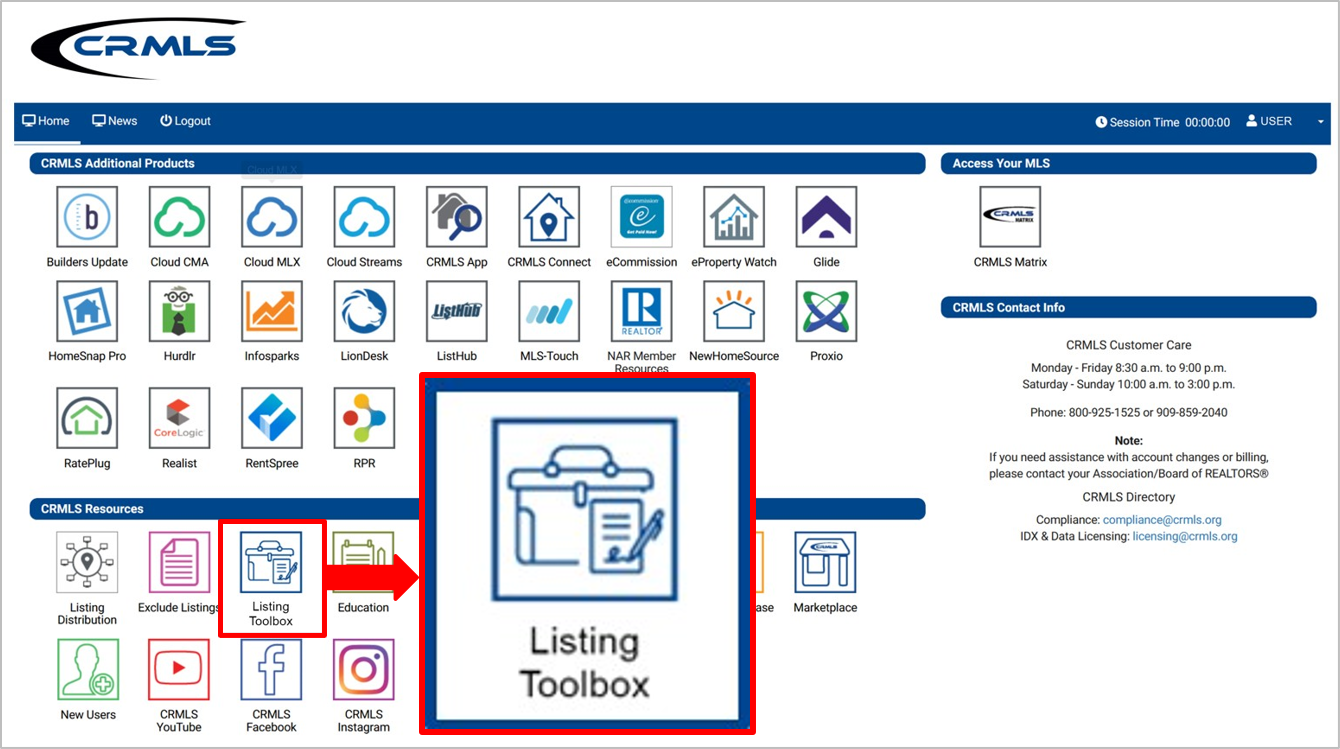Viewport: 1340px width, 749px height.
Task: Open the News menu item
Action: coord(115,121)
